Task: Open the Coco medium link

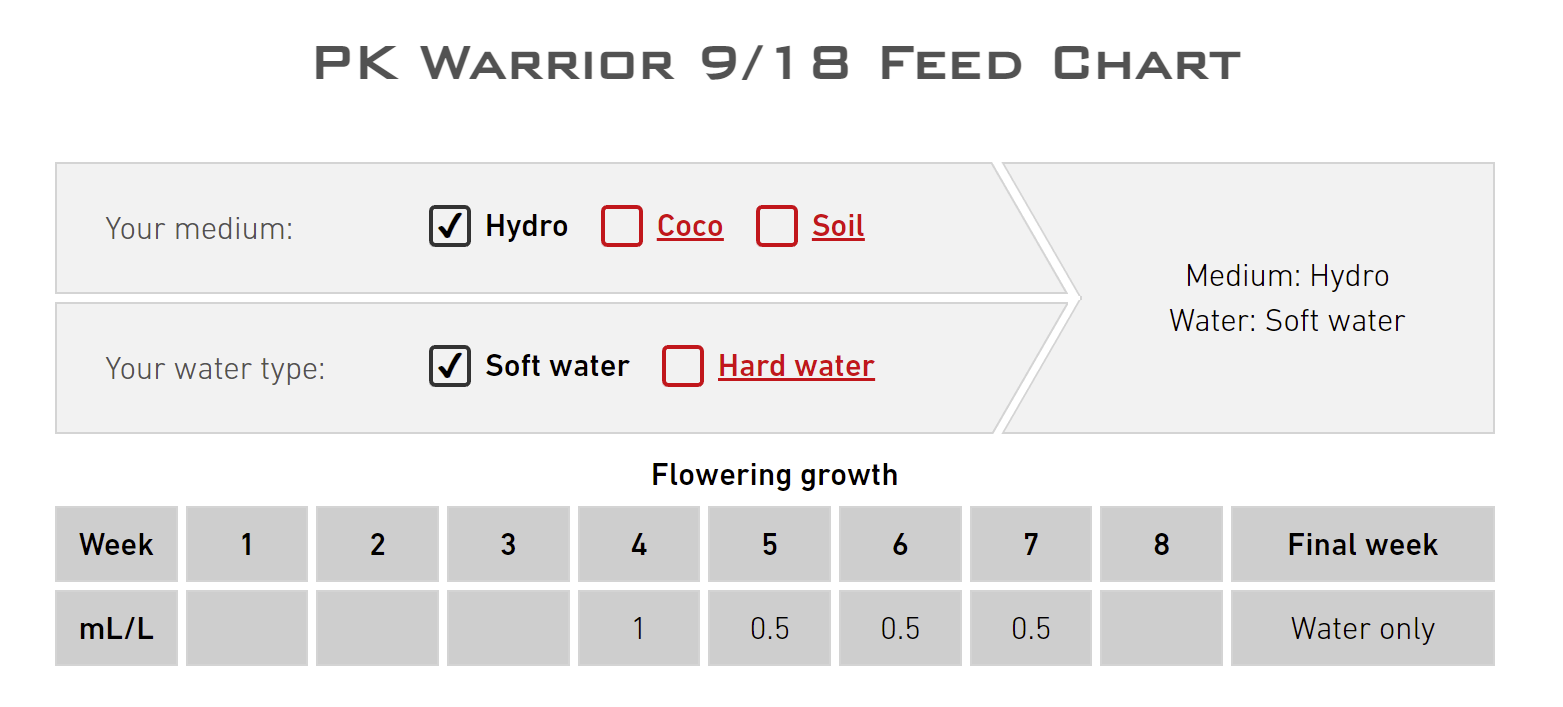Action: click(690, 226)
